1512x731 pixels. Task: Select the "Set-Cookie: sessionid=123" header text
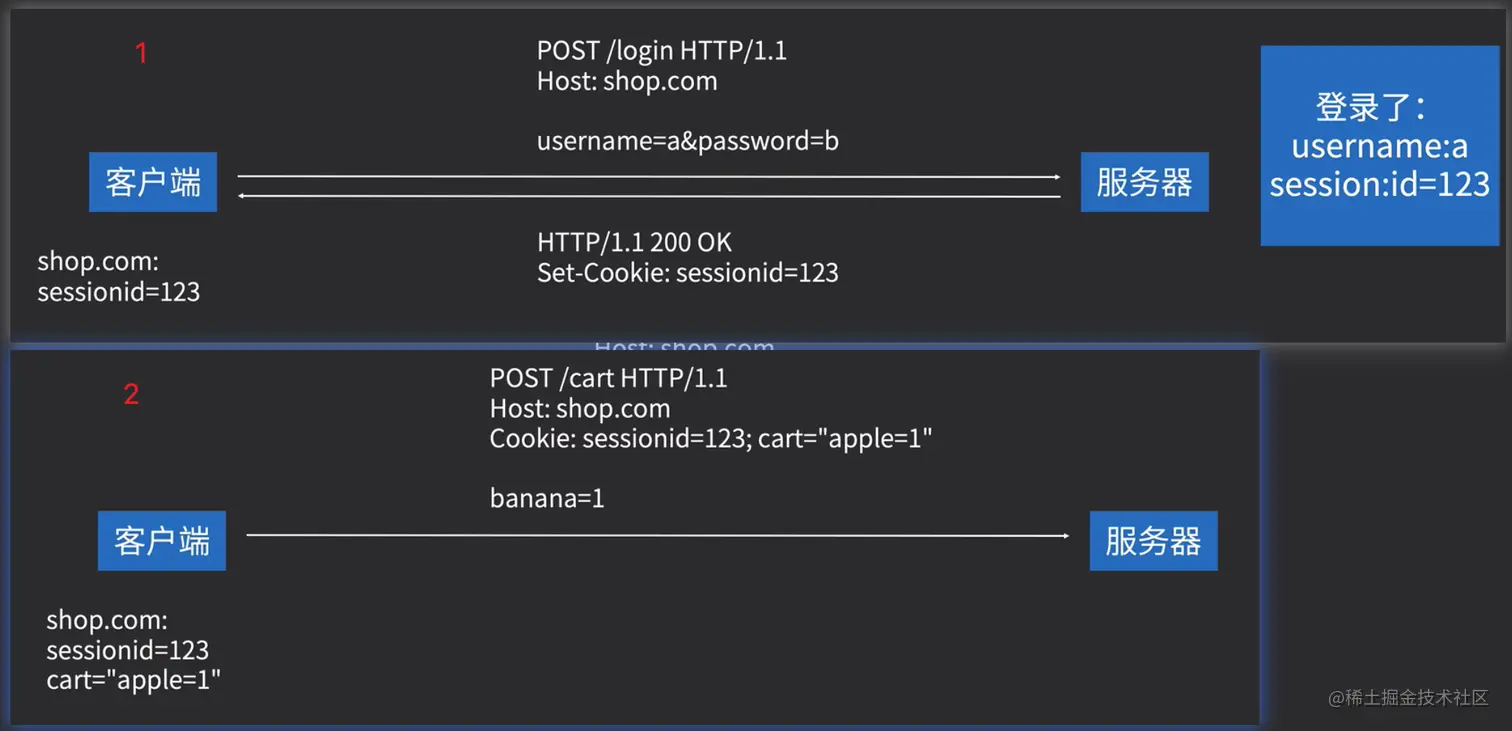coord(687,272)
